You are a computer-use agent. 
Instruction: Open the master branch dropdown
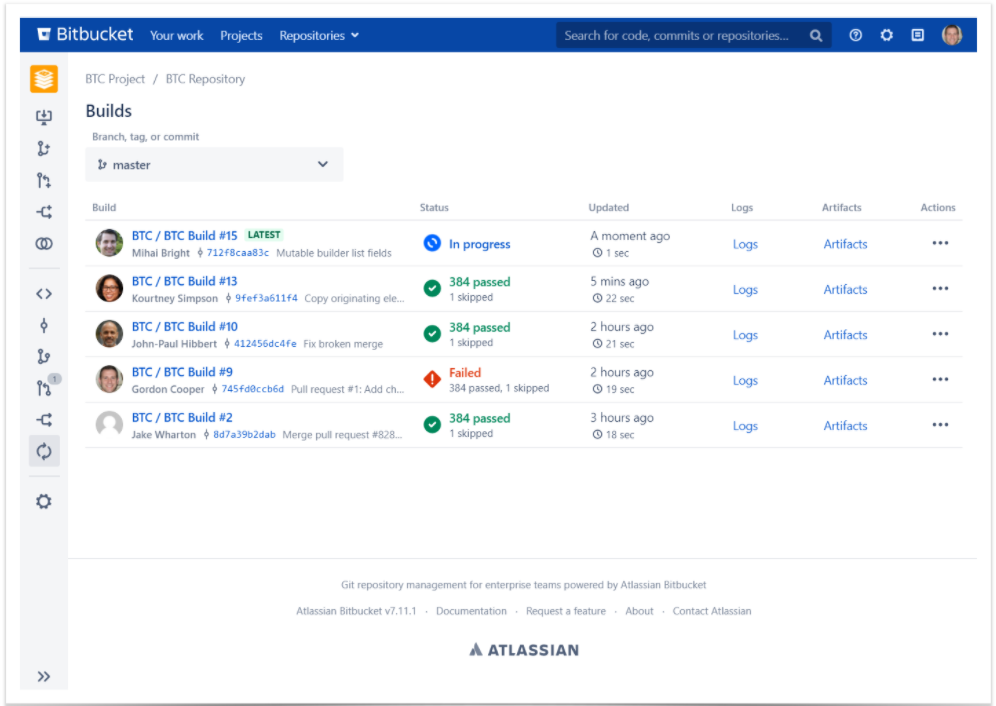tap(214, 165)
